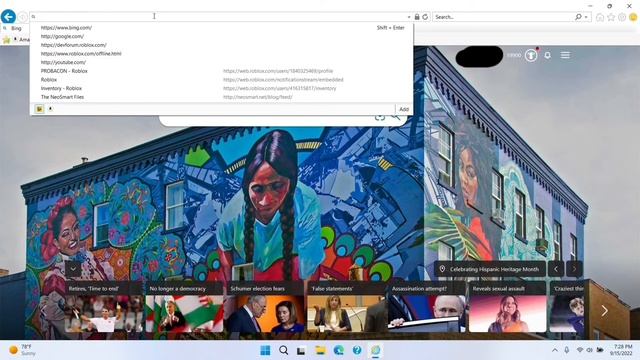Click the yellow smiley feedback icon
The height and width of the screenshot is (360, 640).
click(x=633, y=17)
